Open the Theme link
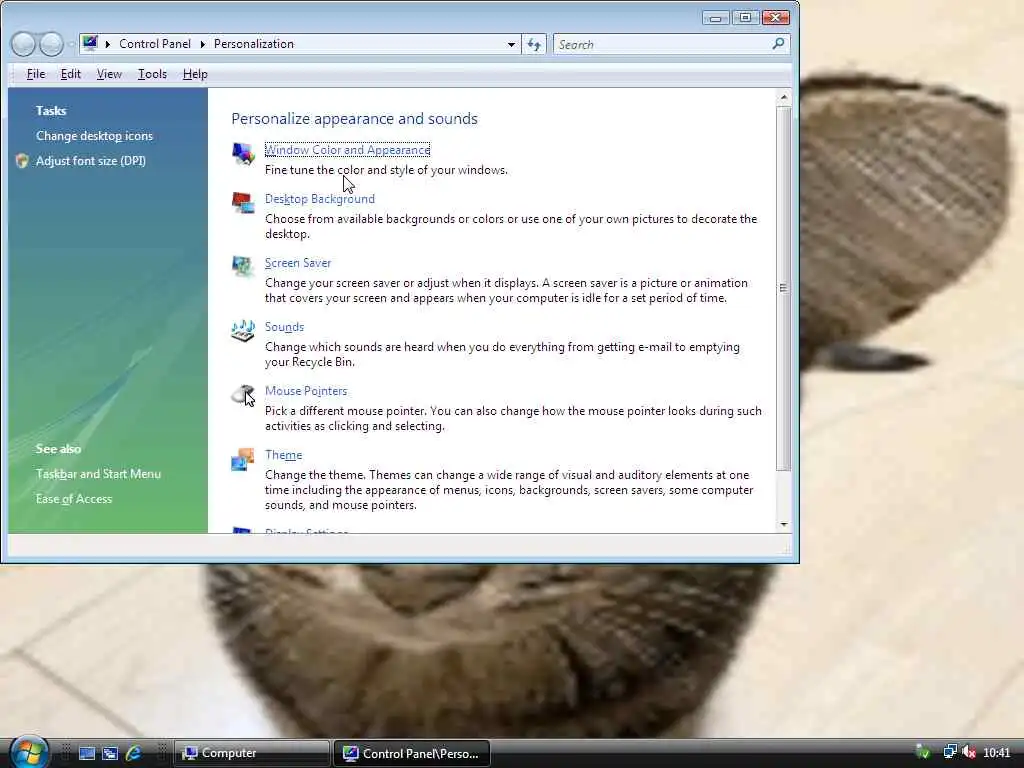The height and width of the screenshot is (768, 1024). pos(283,455)
